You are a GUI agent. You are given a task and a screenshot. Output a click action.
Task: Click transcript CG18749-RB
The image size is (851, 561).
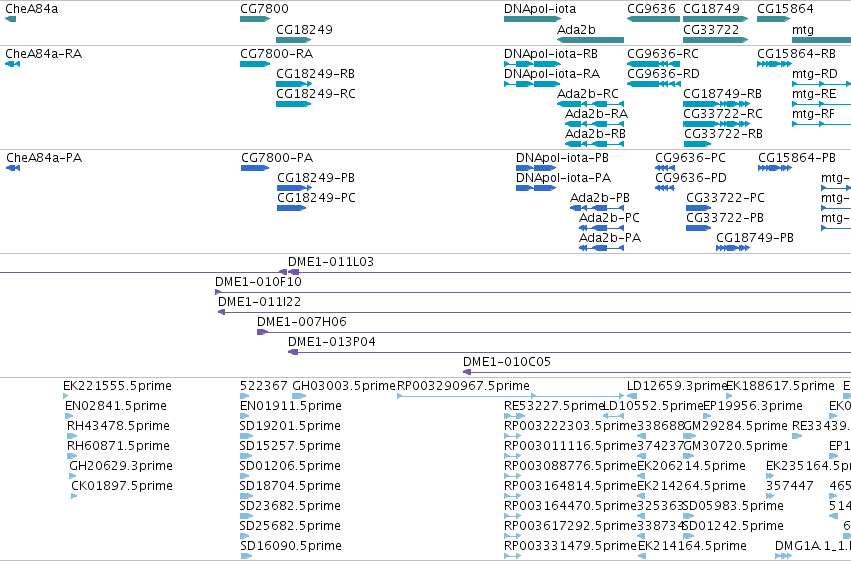(x=722, y=94)
